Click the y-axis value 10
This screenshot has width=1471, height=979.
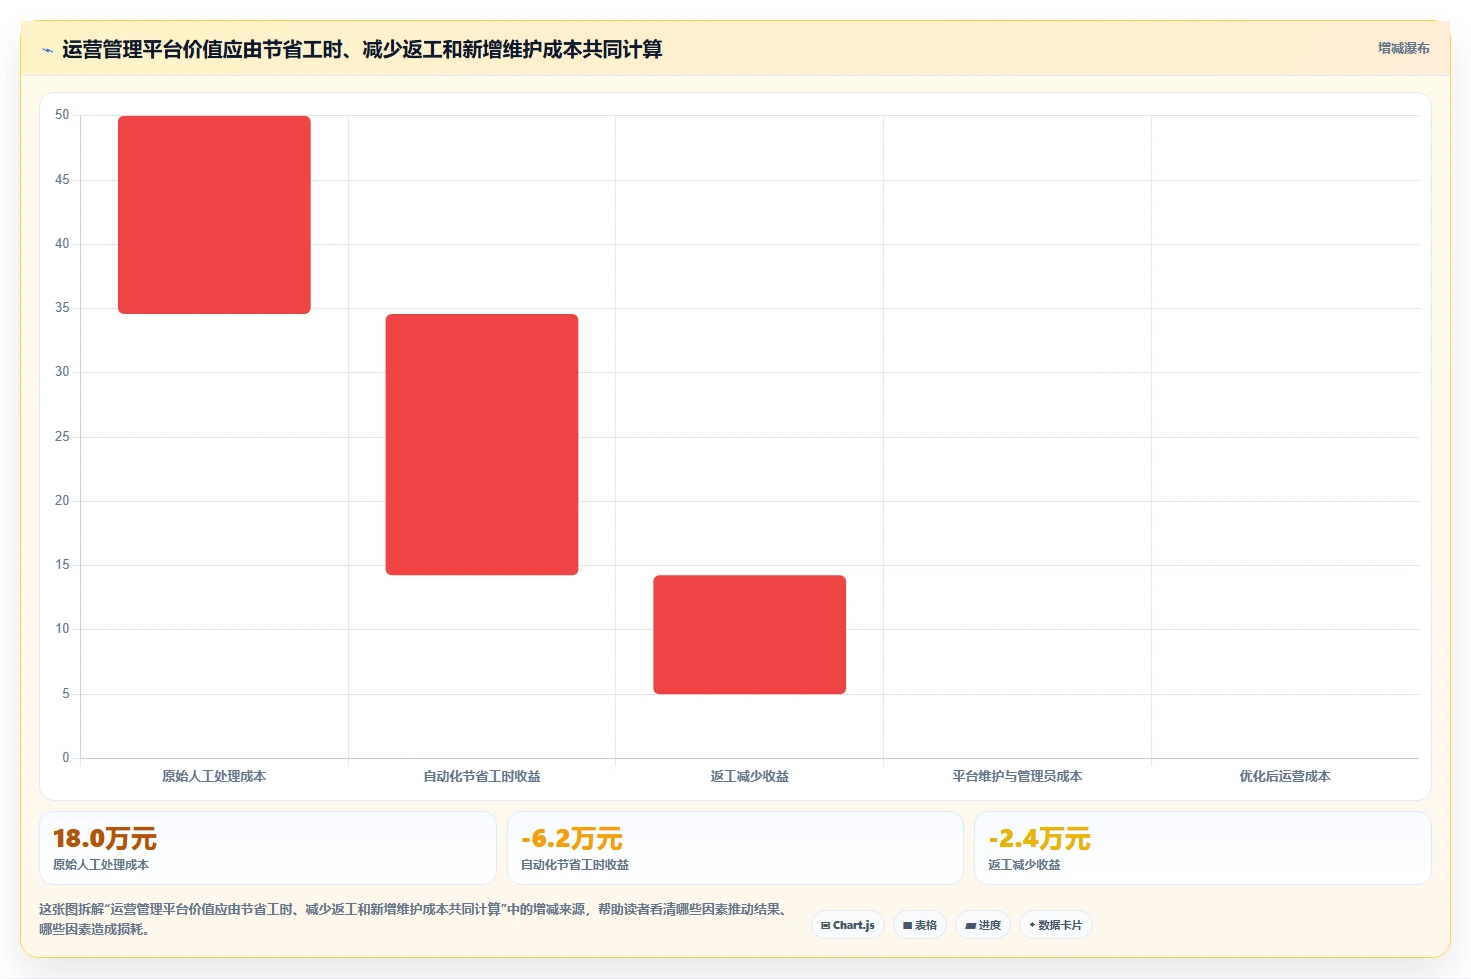(62, 629)
